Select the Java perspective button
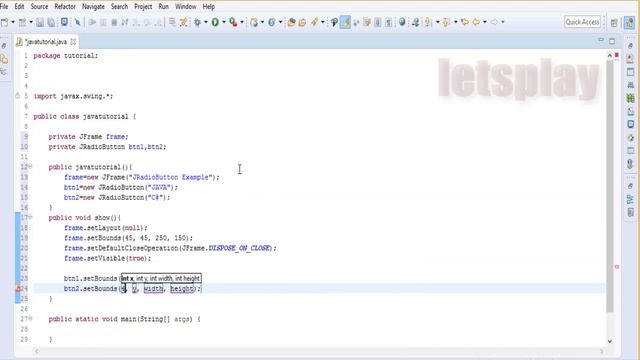 click(630, 22)
